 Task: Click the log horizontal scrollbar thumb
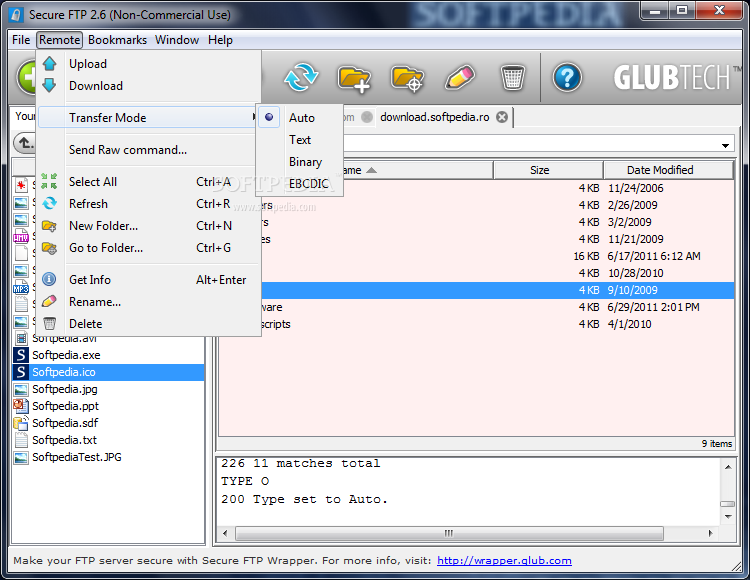(x=449, y=533)
